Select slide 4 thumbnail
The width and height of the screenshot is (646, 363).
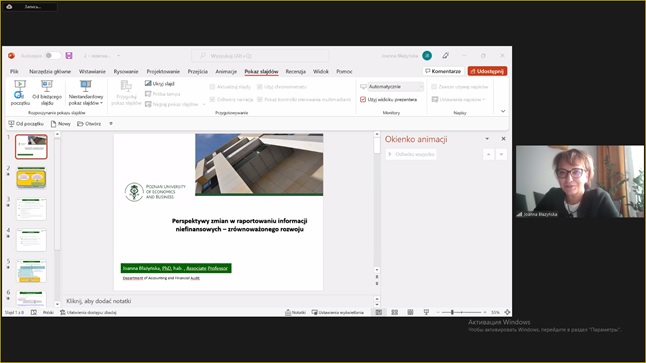click(x=31, y=240)
